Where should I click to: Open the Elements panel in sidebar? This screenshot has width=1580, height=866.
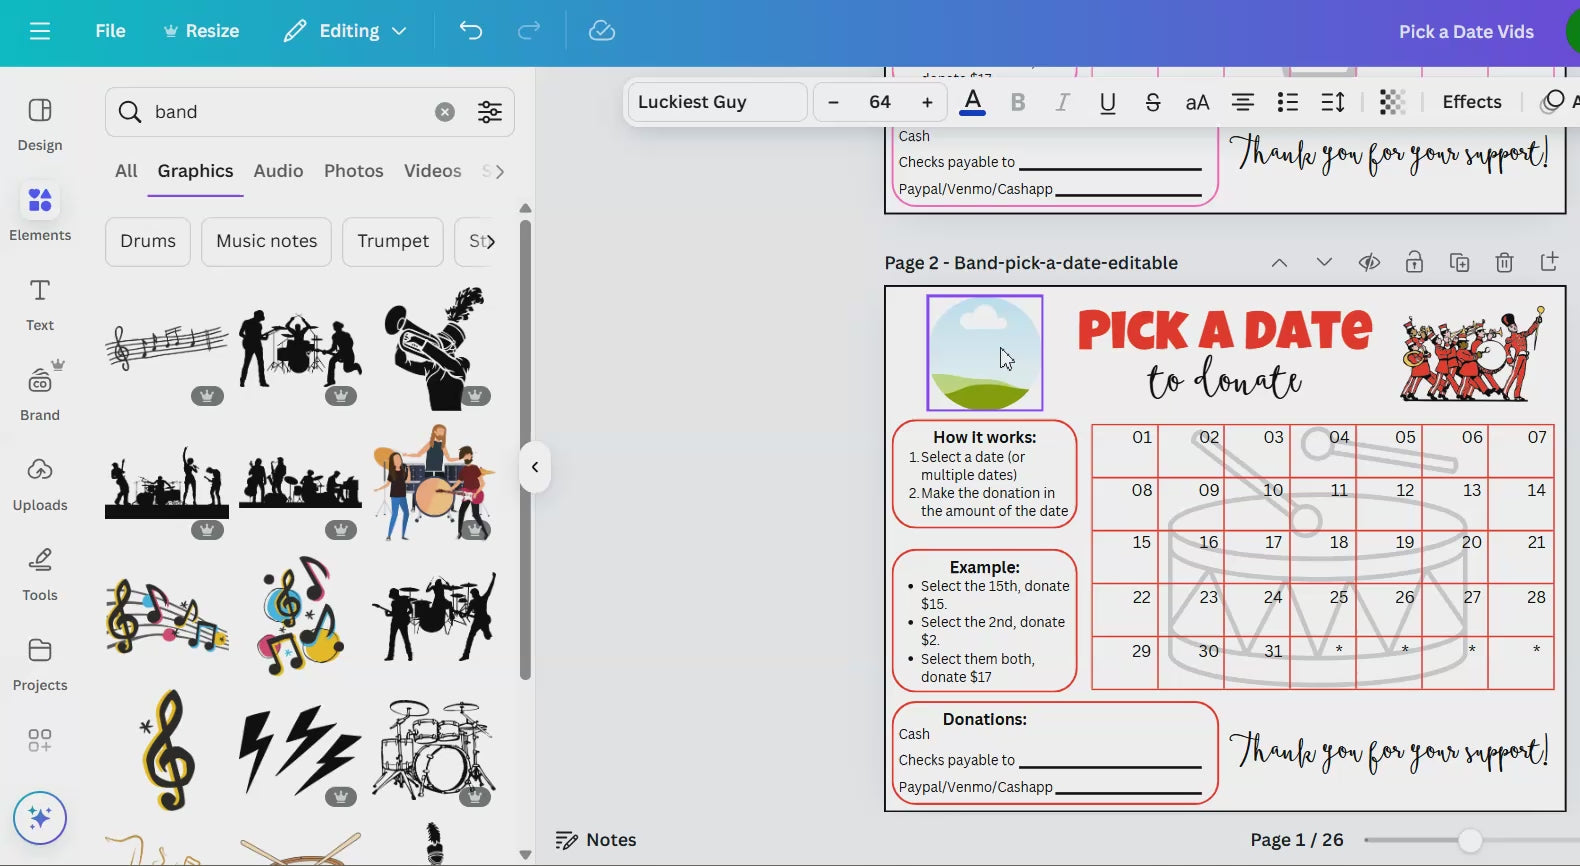click(x=40, y=212)
